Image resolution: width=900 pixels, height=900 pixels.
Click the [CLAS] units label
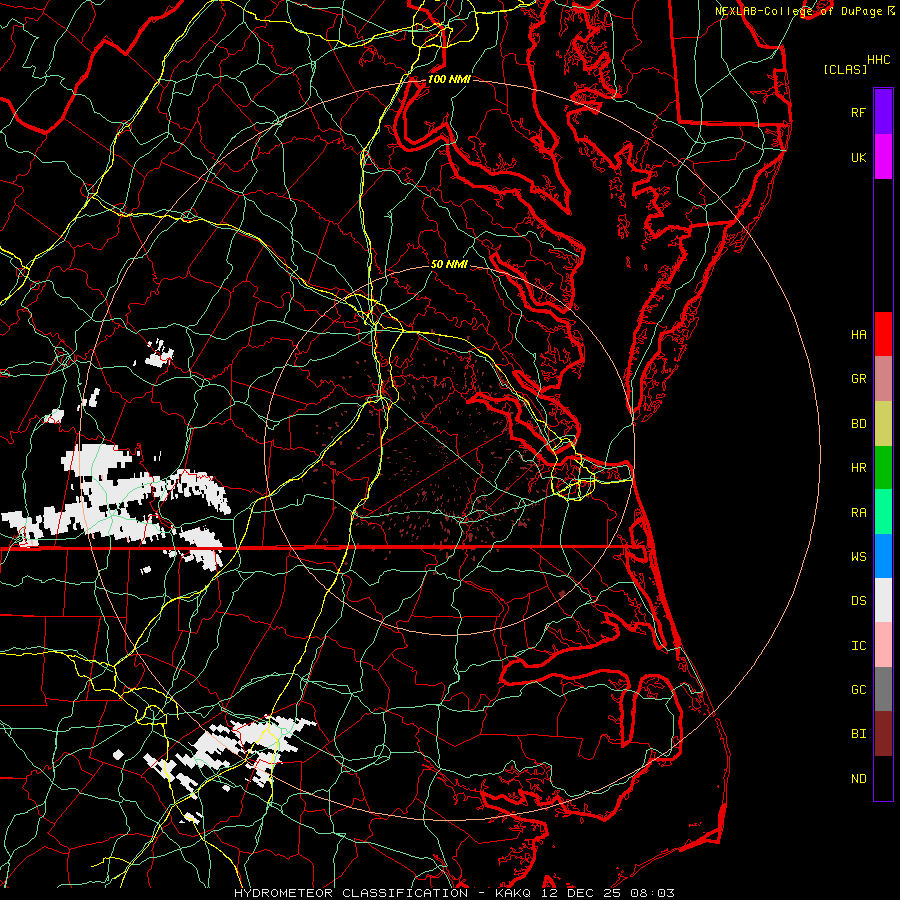pyautogui.click(x=845, y=69)
